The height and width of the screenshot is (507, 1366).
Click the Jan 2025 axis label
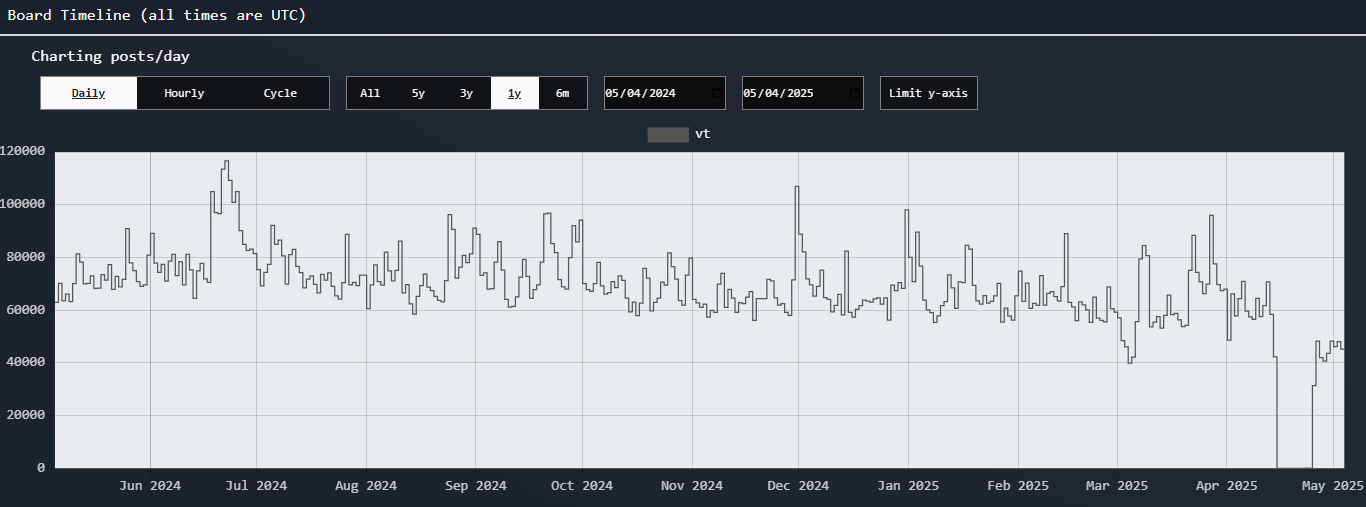[x=908, y=486]
